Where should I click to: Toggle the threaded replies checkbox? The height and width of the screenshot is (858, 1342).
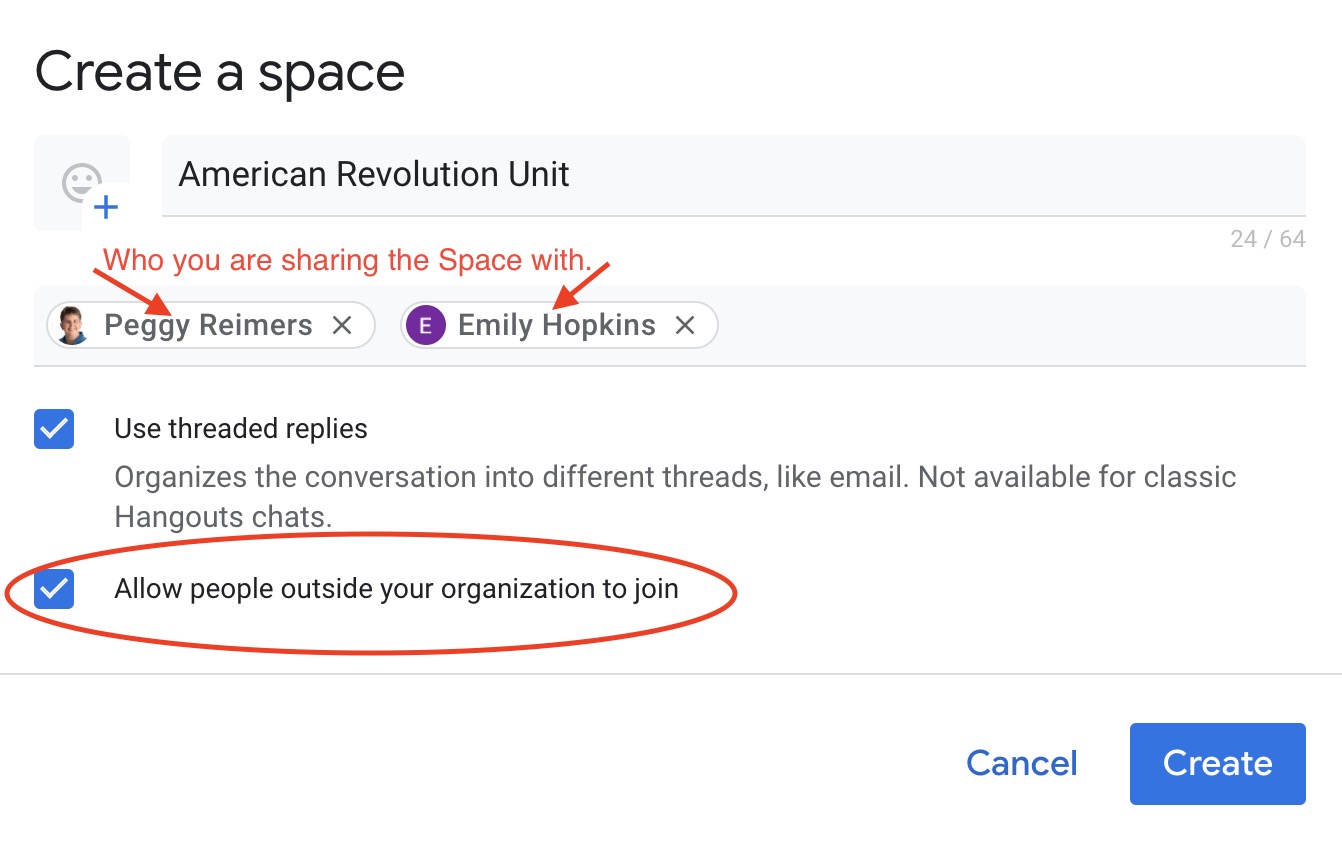pyautogui.click(x=54, y=429)
